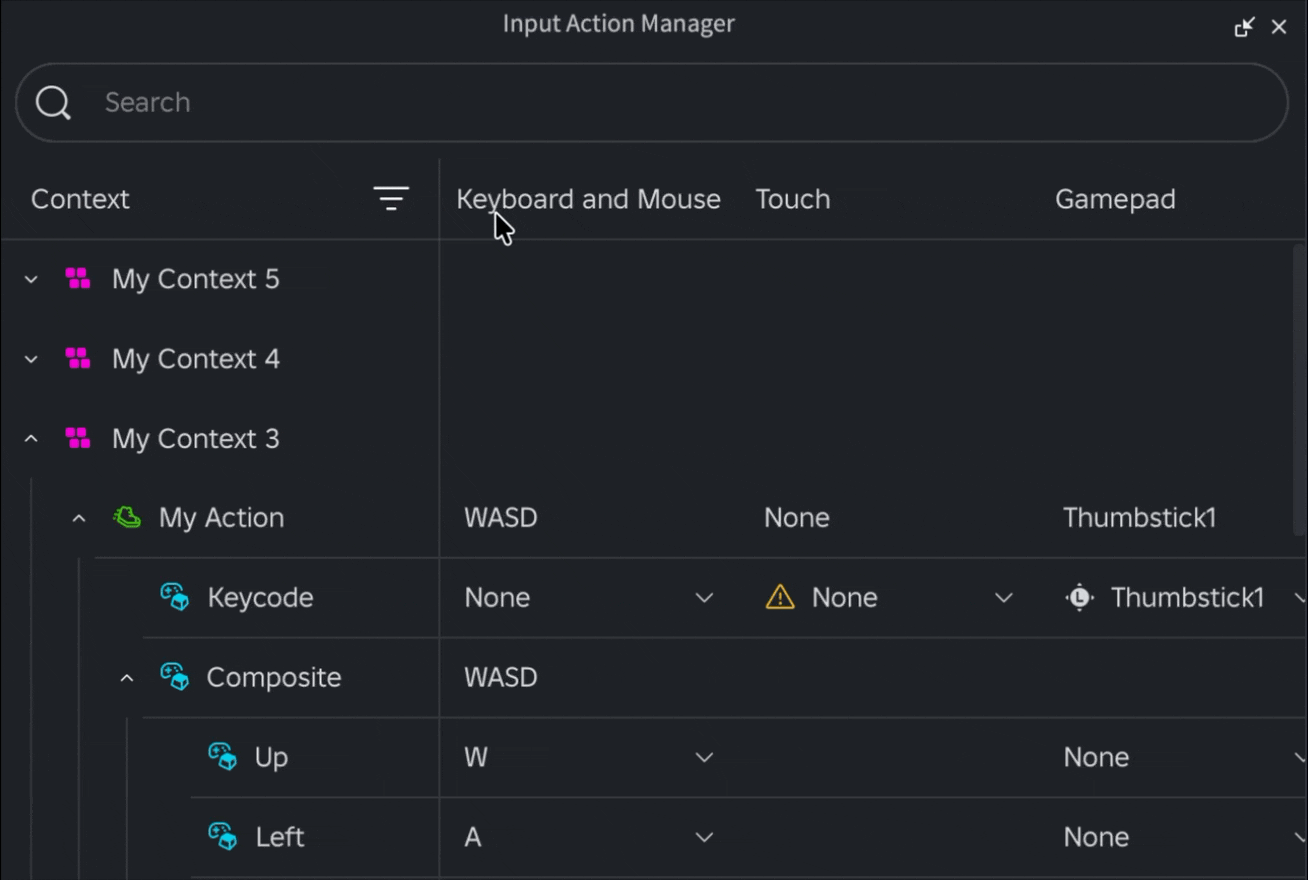
Task: Expand My Context 5
Action: (31, 279)
